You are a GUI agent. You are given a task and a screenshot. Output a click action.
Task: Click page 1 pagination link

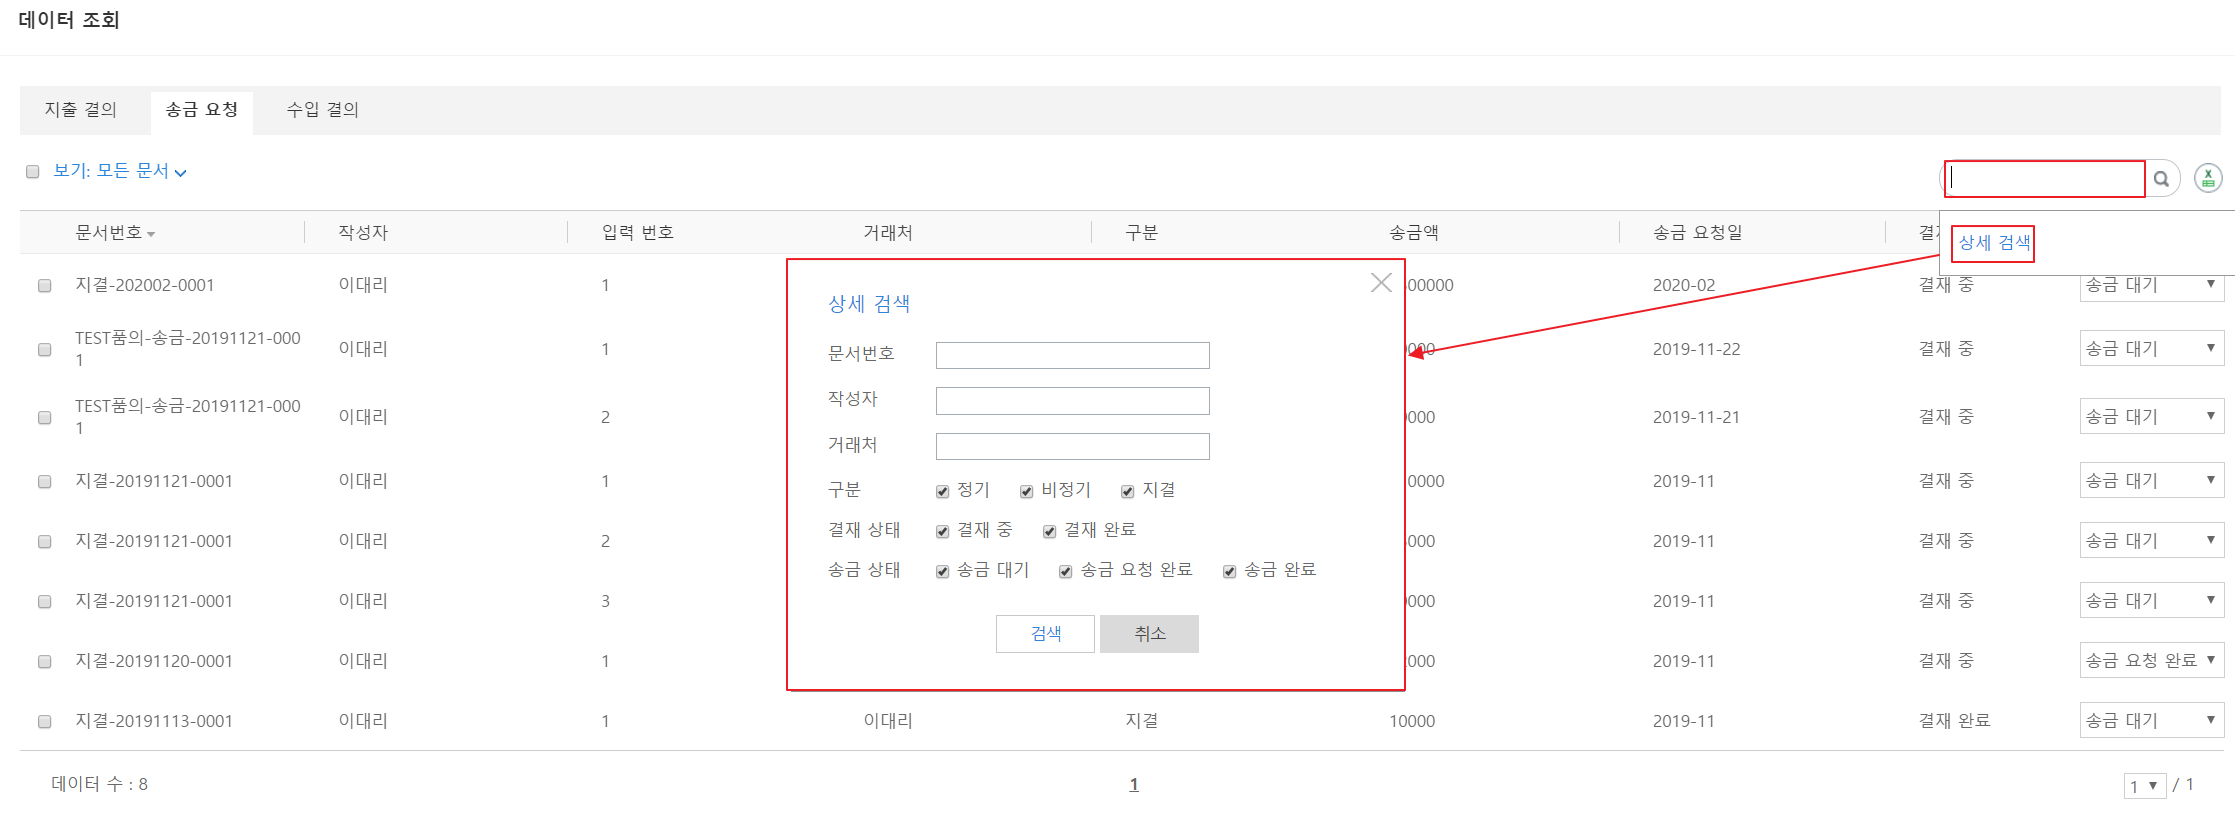click(x=1134, y=784)
